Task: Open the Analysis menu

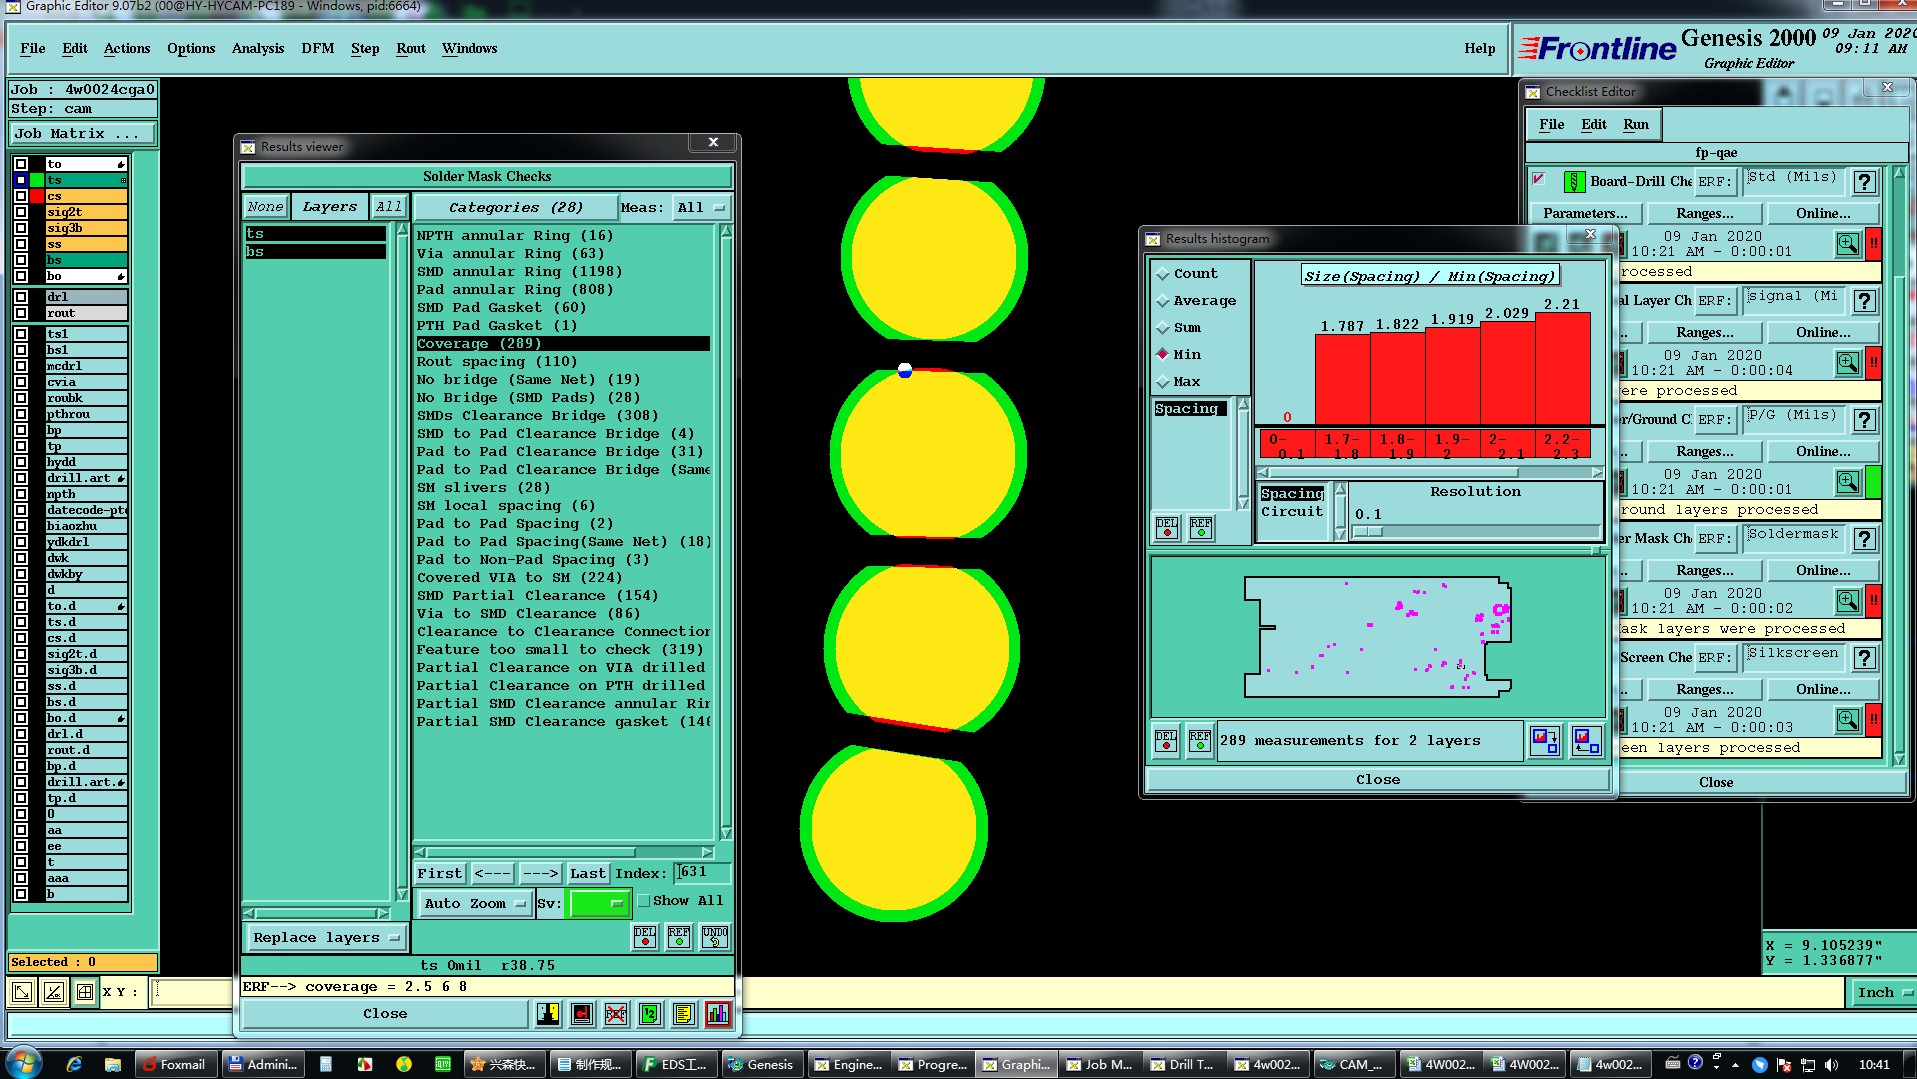Action: (x=258, y=49)
